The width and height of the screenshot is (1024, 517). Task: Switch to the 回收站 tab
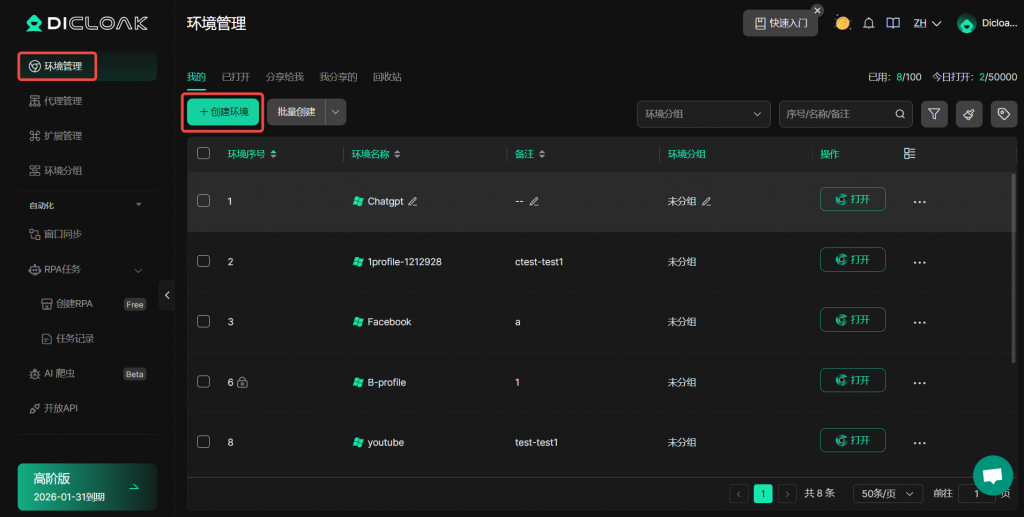(387, 77)
